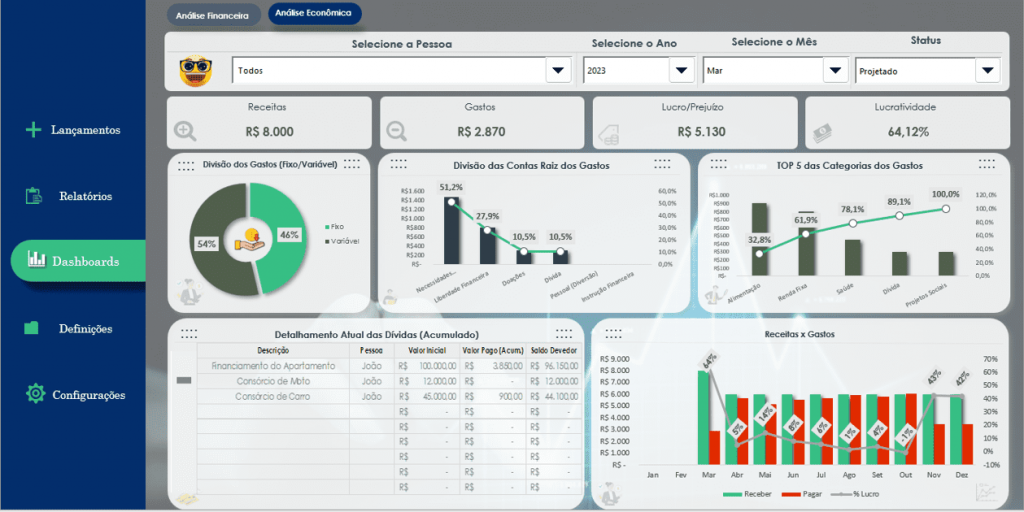Click the 32,8% label in TOP 5 chart
Screen dimensions: 1024x512
(758, 239)
